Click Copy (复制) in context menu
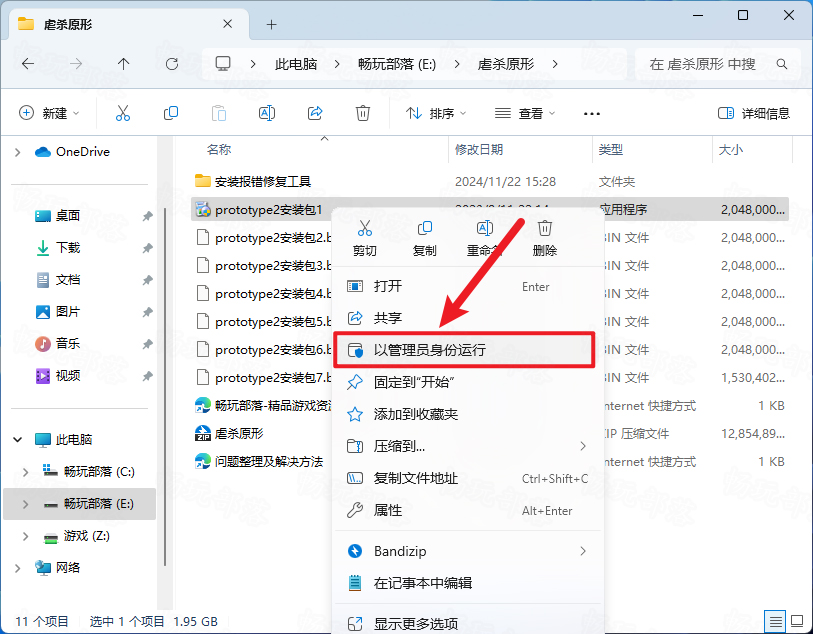 tap(425, 238)
